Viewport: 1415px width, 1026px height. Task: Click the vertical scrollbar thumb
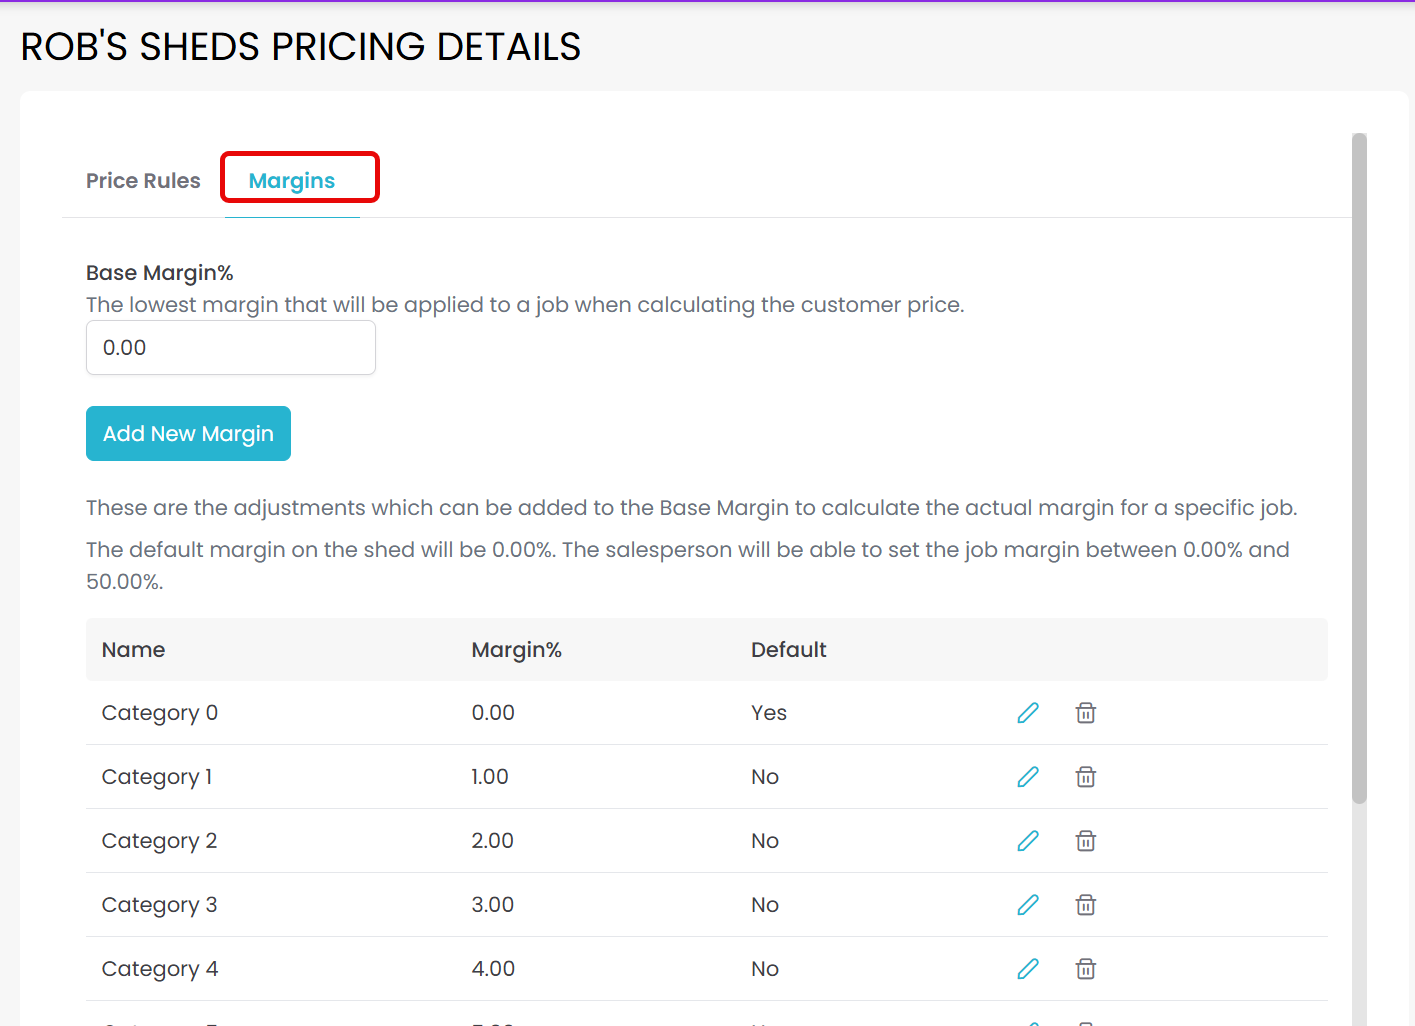(1359, 468)
